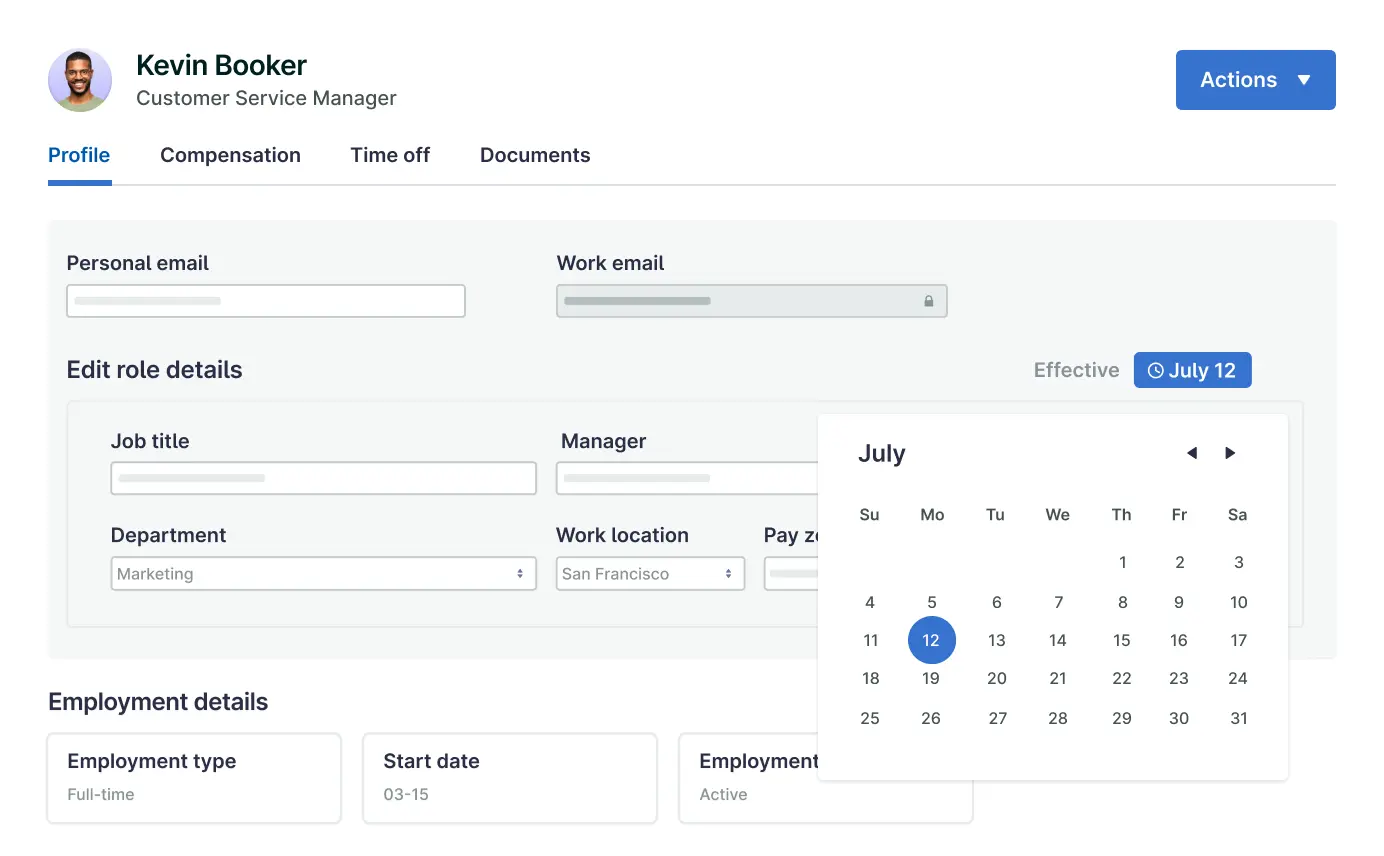The width and height of the screenshot is (1384, 856).
Task: Select the Profile tab
Action: click(79, 155)
